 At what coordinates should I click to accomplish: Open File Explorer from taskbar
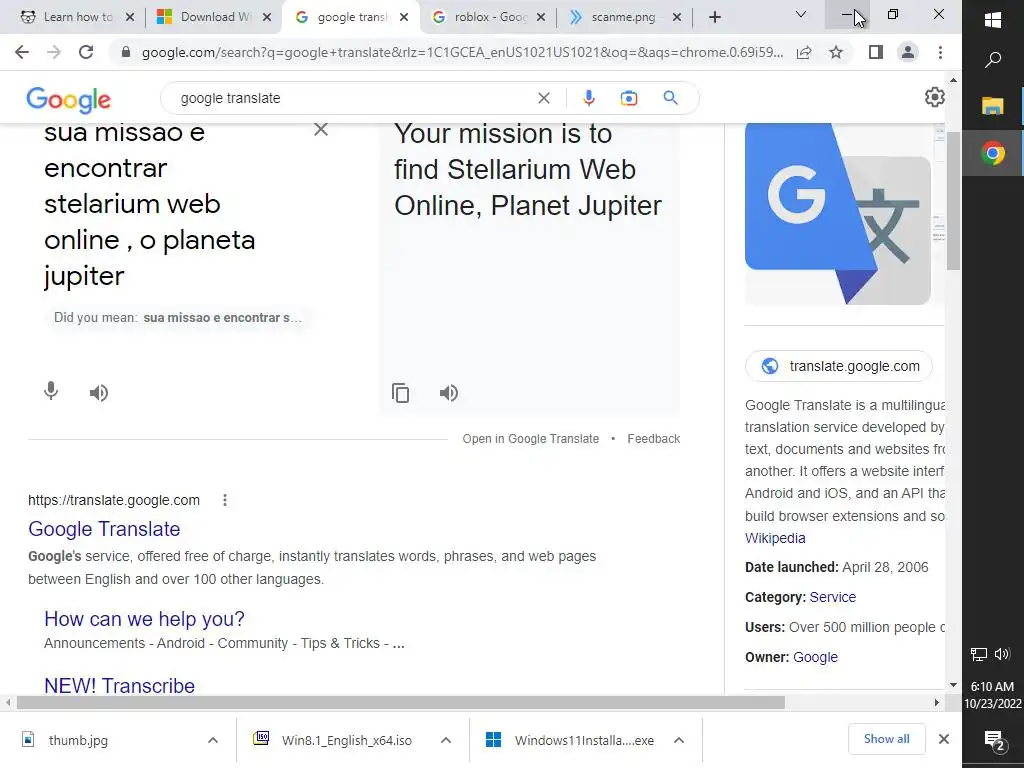(993, 105)
